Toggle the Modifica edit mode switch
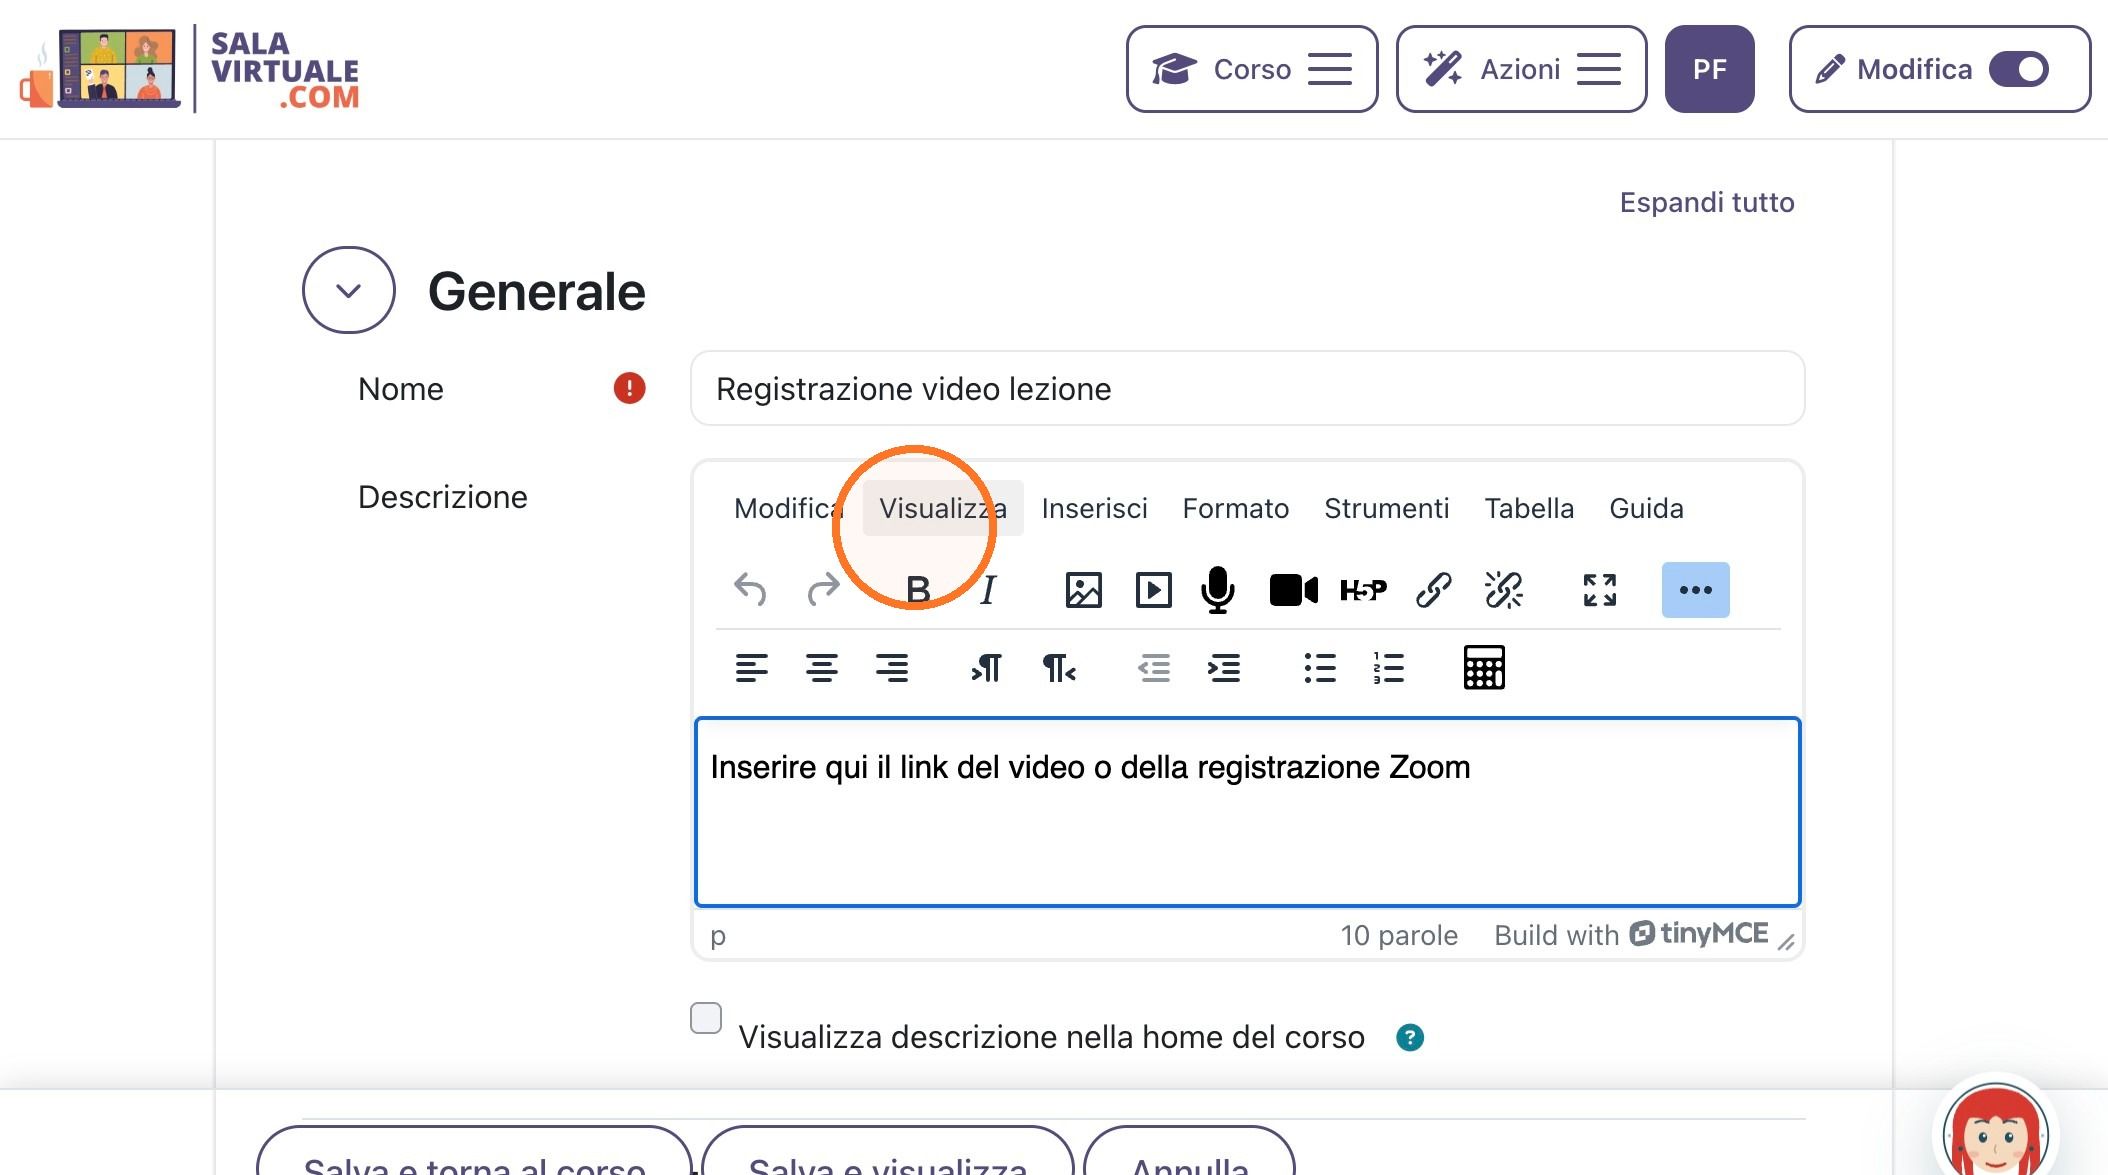This screenshot has width=2108, height=1175. (x=2019, y=69)
